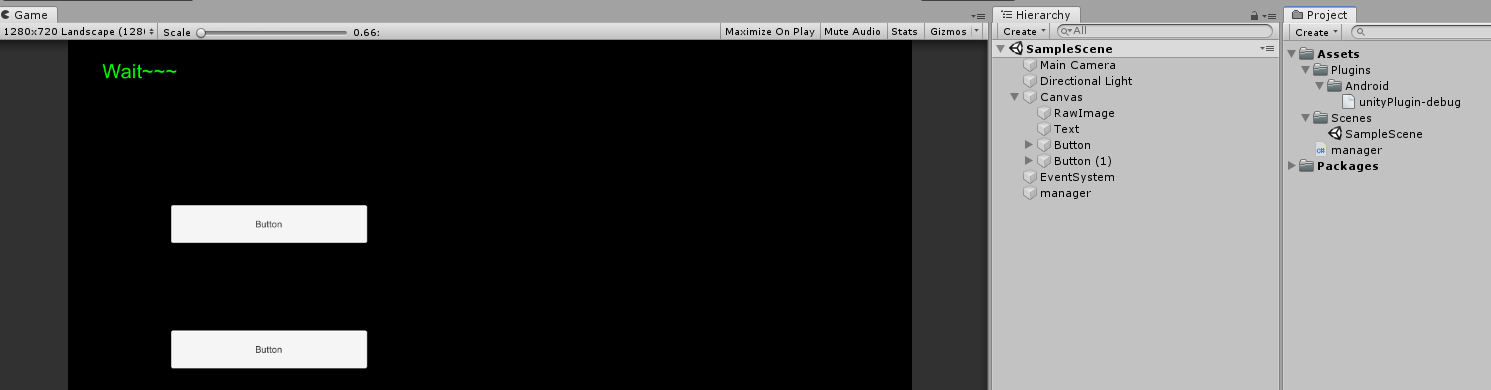Collapse the Canvas node
Screen dimensions: 1491x390
1015,97
